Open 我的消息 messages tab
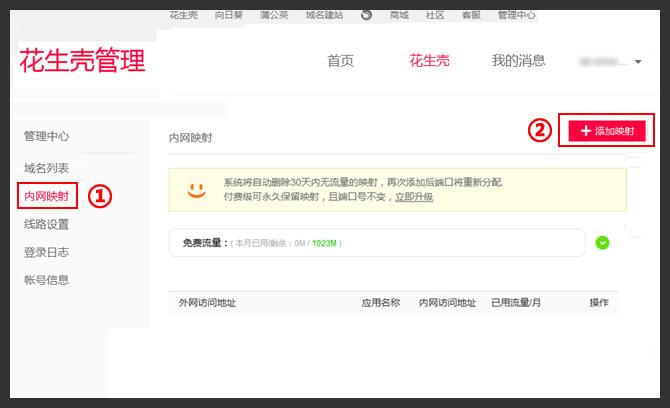The height and width of the screenshot is (408, 670). (x=518, y=61)
